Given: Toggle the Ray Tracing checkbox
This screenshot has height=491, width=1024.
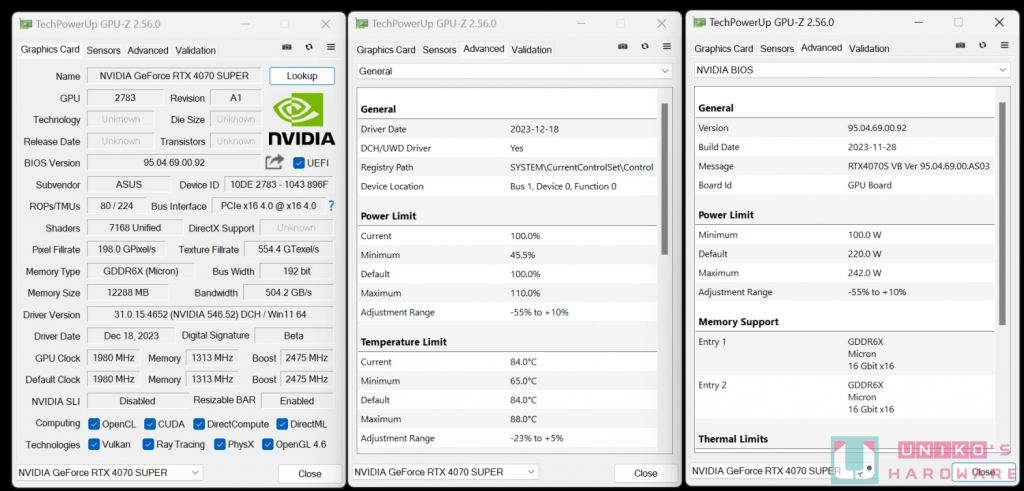Looking at the screenshot, I should click(x=148, y=445).
